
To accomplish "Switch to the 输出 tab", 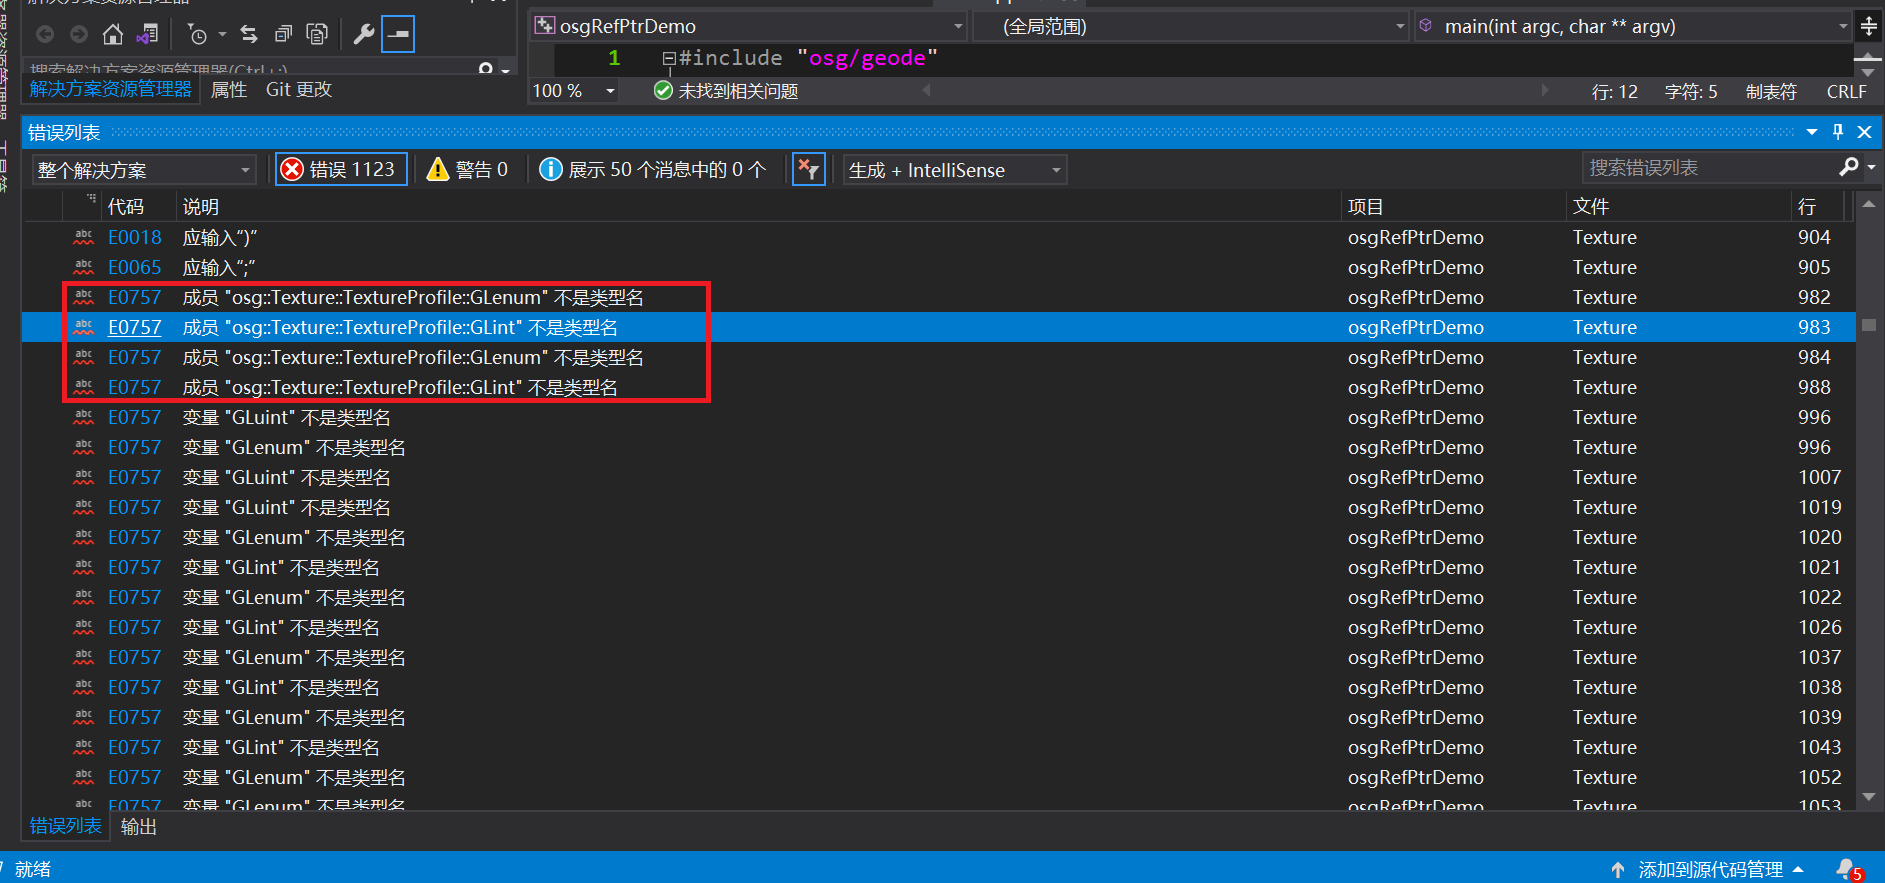I will (x=139, y=827).
